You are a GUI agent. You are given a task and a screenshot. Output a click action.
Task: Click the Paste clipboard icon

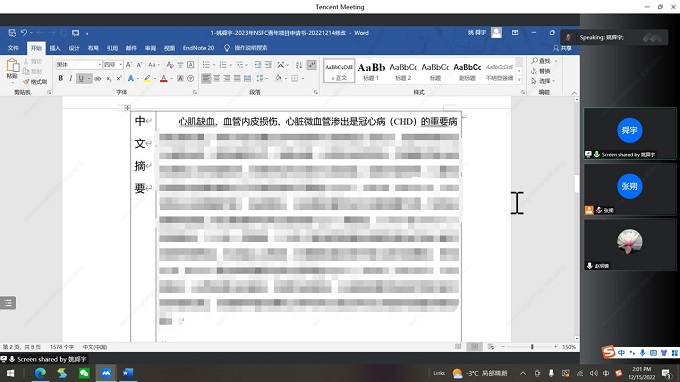[x=12, y=69]
